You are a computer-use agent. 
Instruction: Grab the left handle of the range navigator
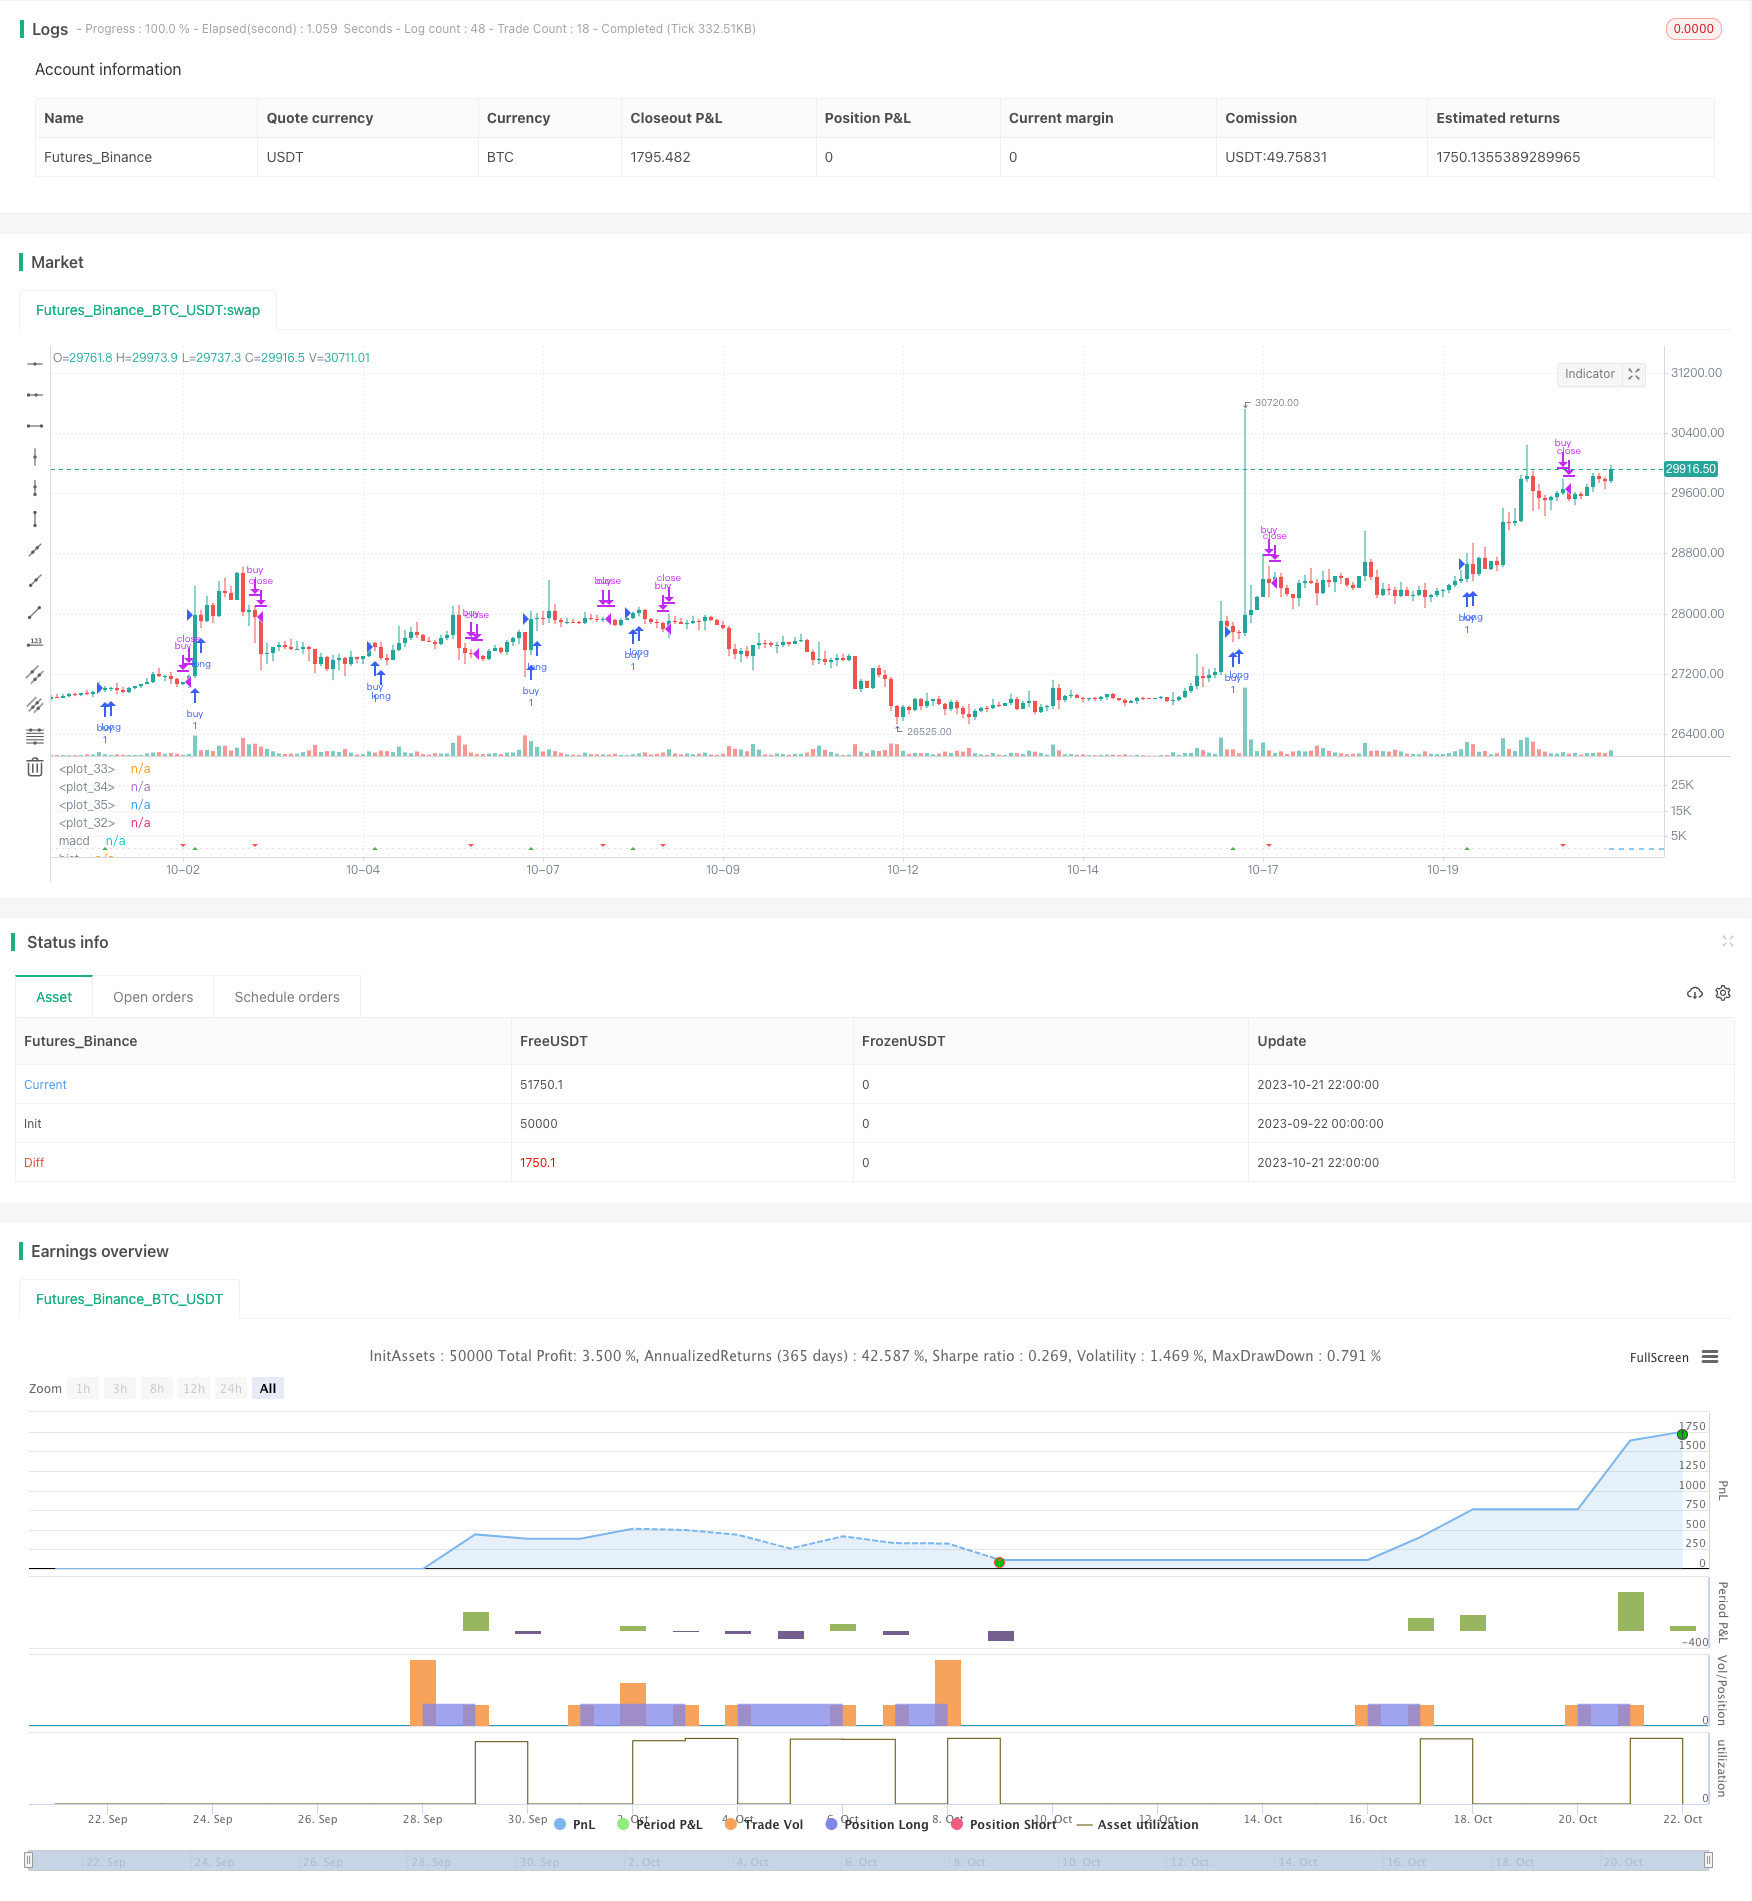[29, 1860]
